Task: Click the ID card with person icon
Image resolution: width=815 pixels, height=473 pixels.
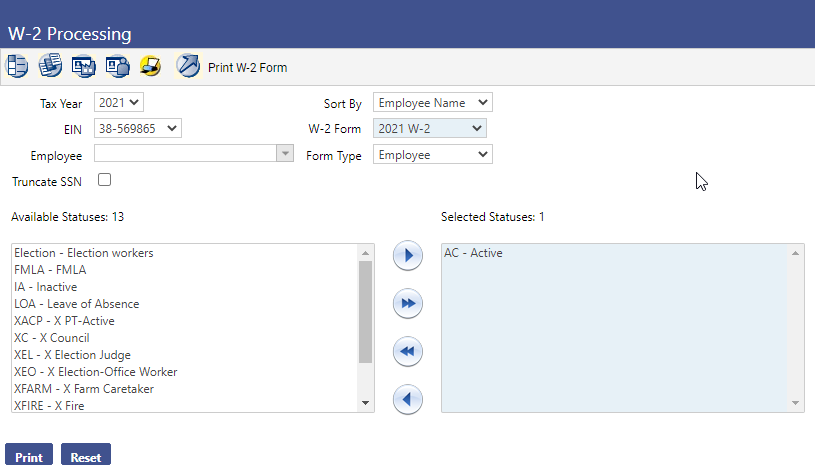Action: (x=117, y=67)
